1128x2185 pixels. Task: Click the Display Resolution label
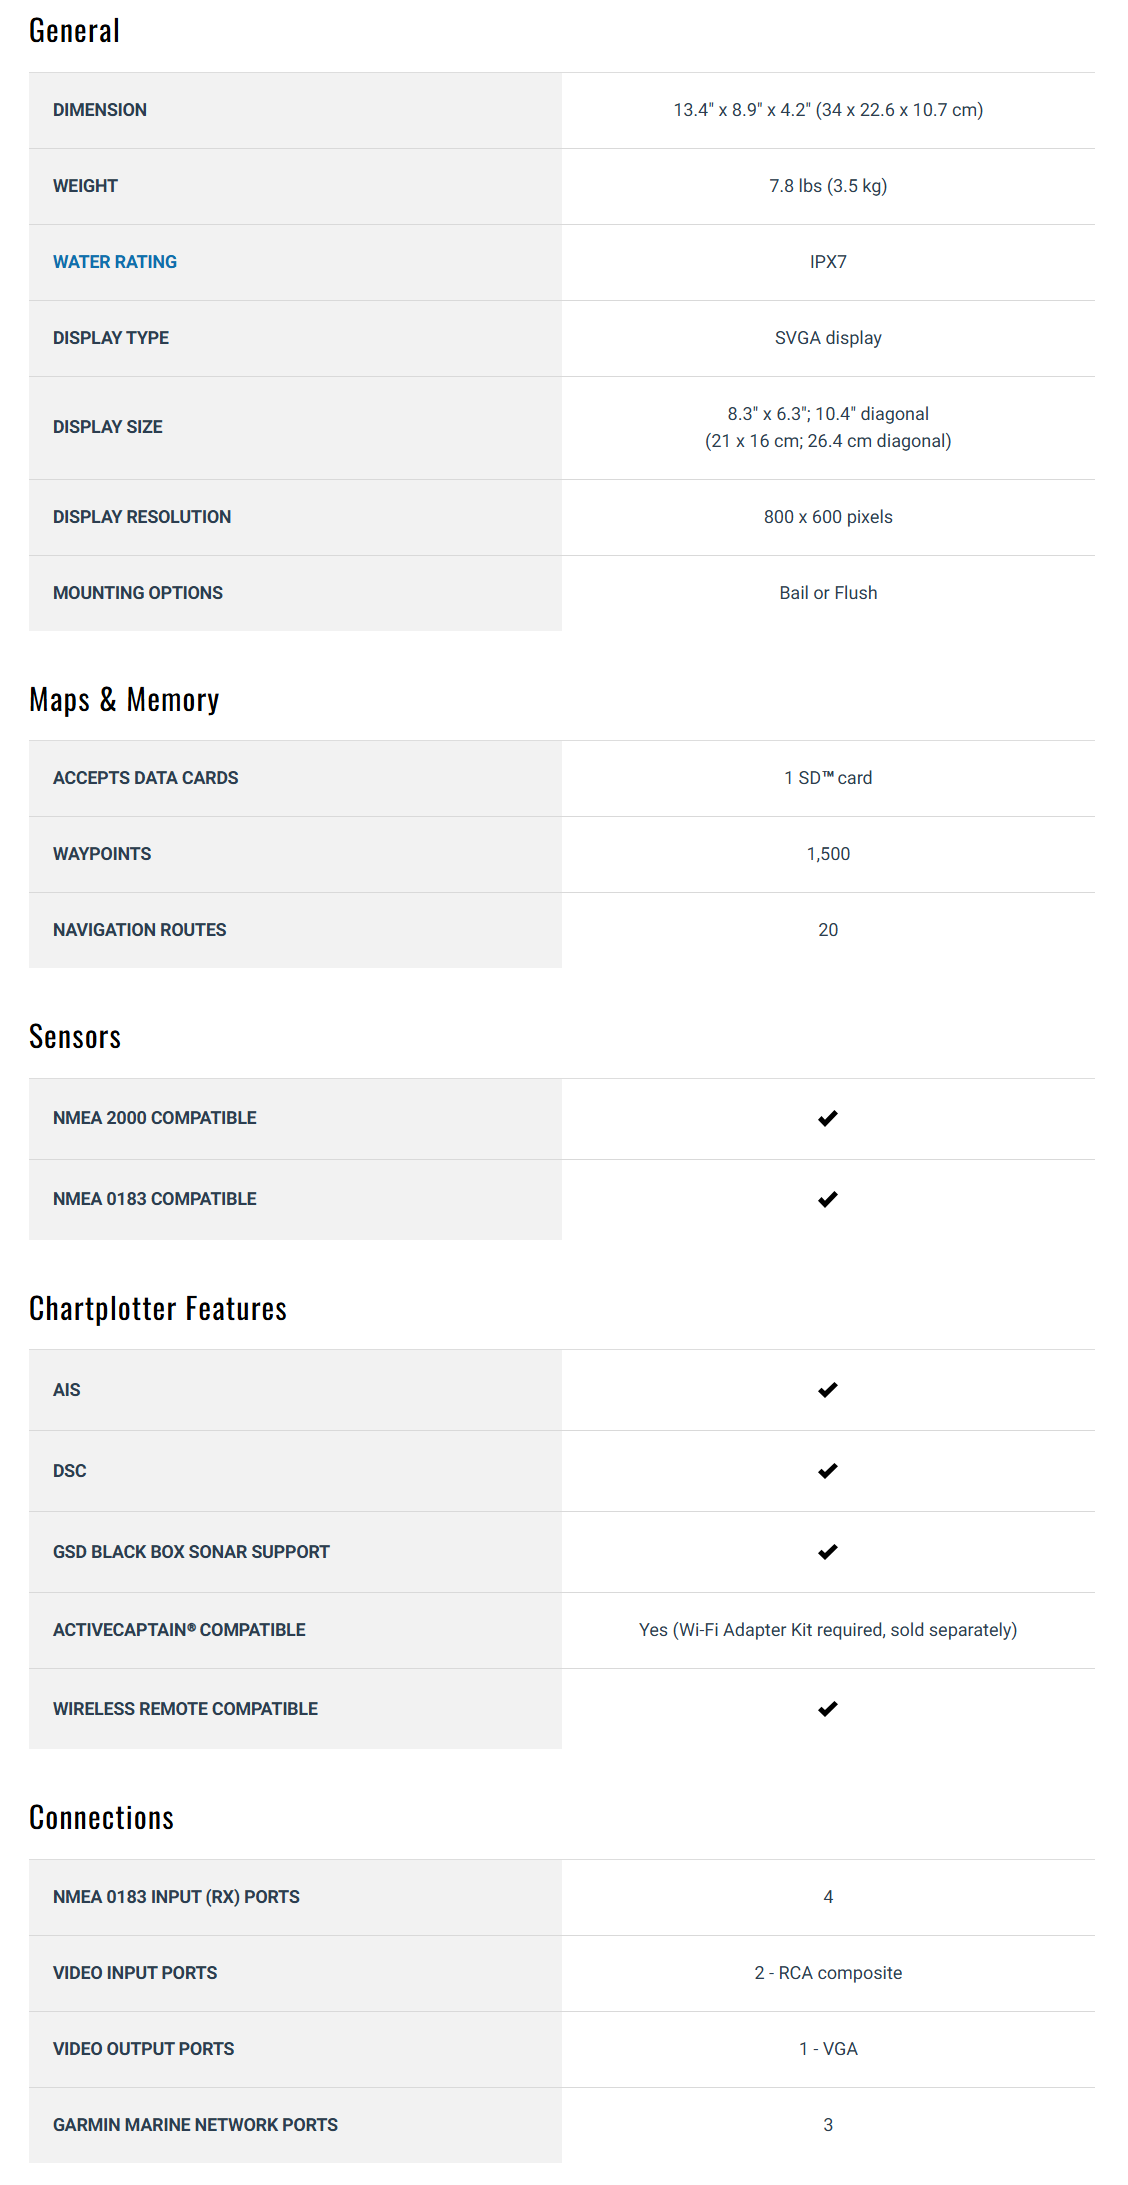pos(142,517)
